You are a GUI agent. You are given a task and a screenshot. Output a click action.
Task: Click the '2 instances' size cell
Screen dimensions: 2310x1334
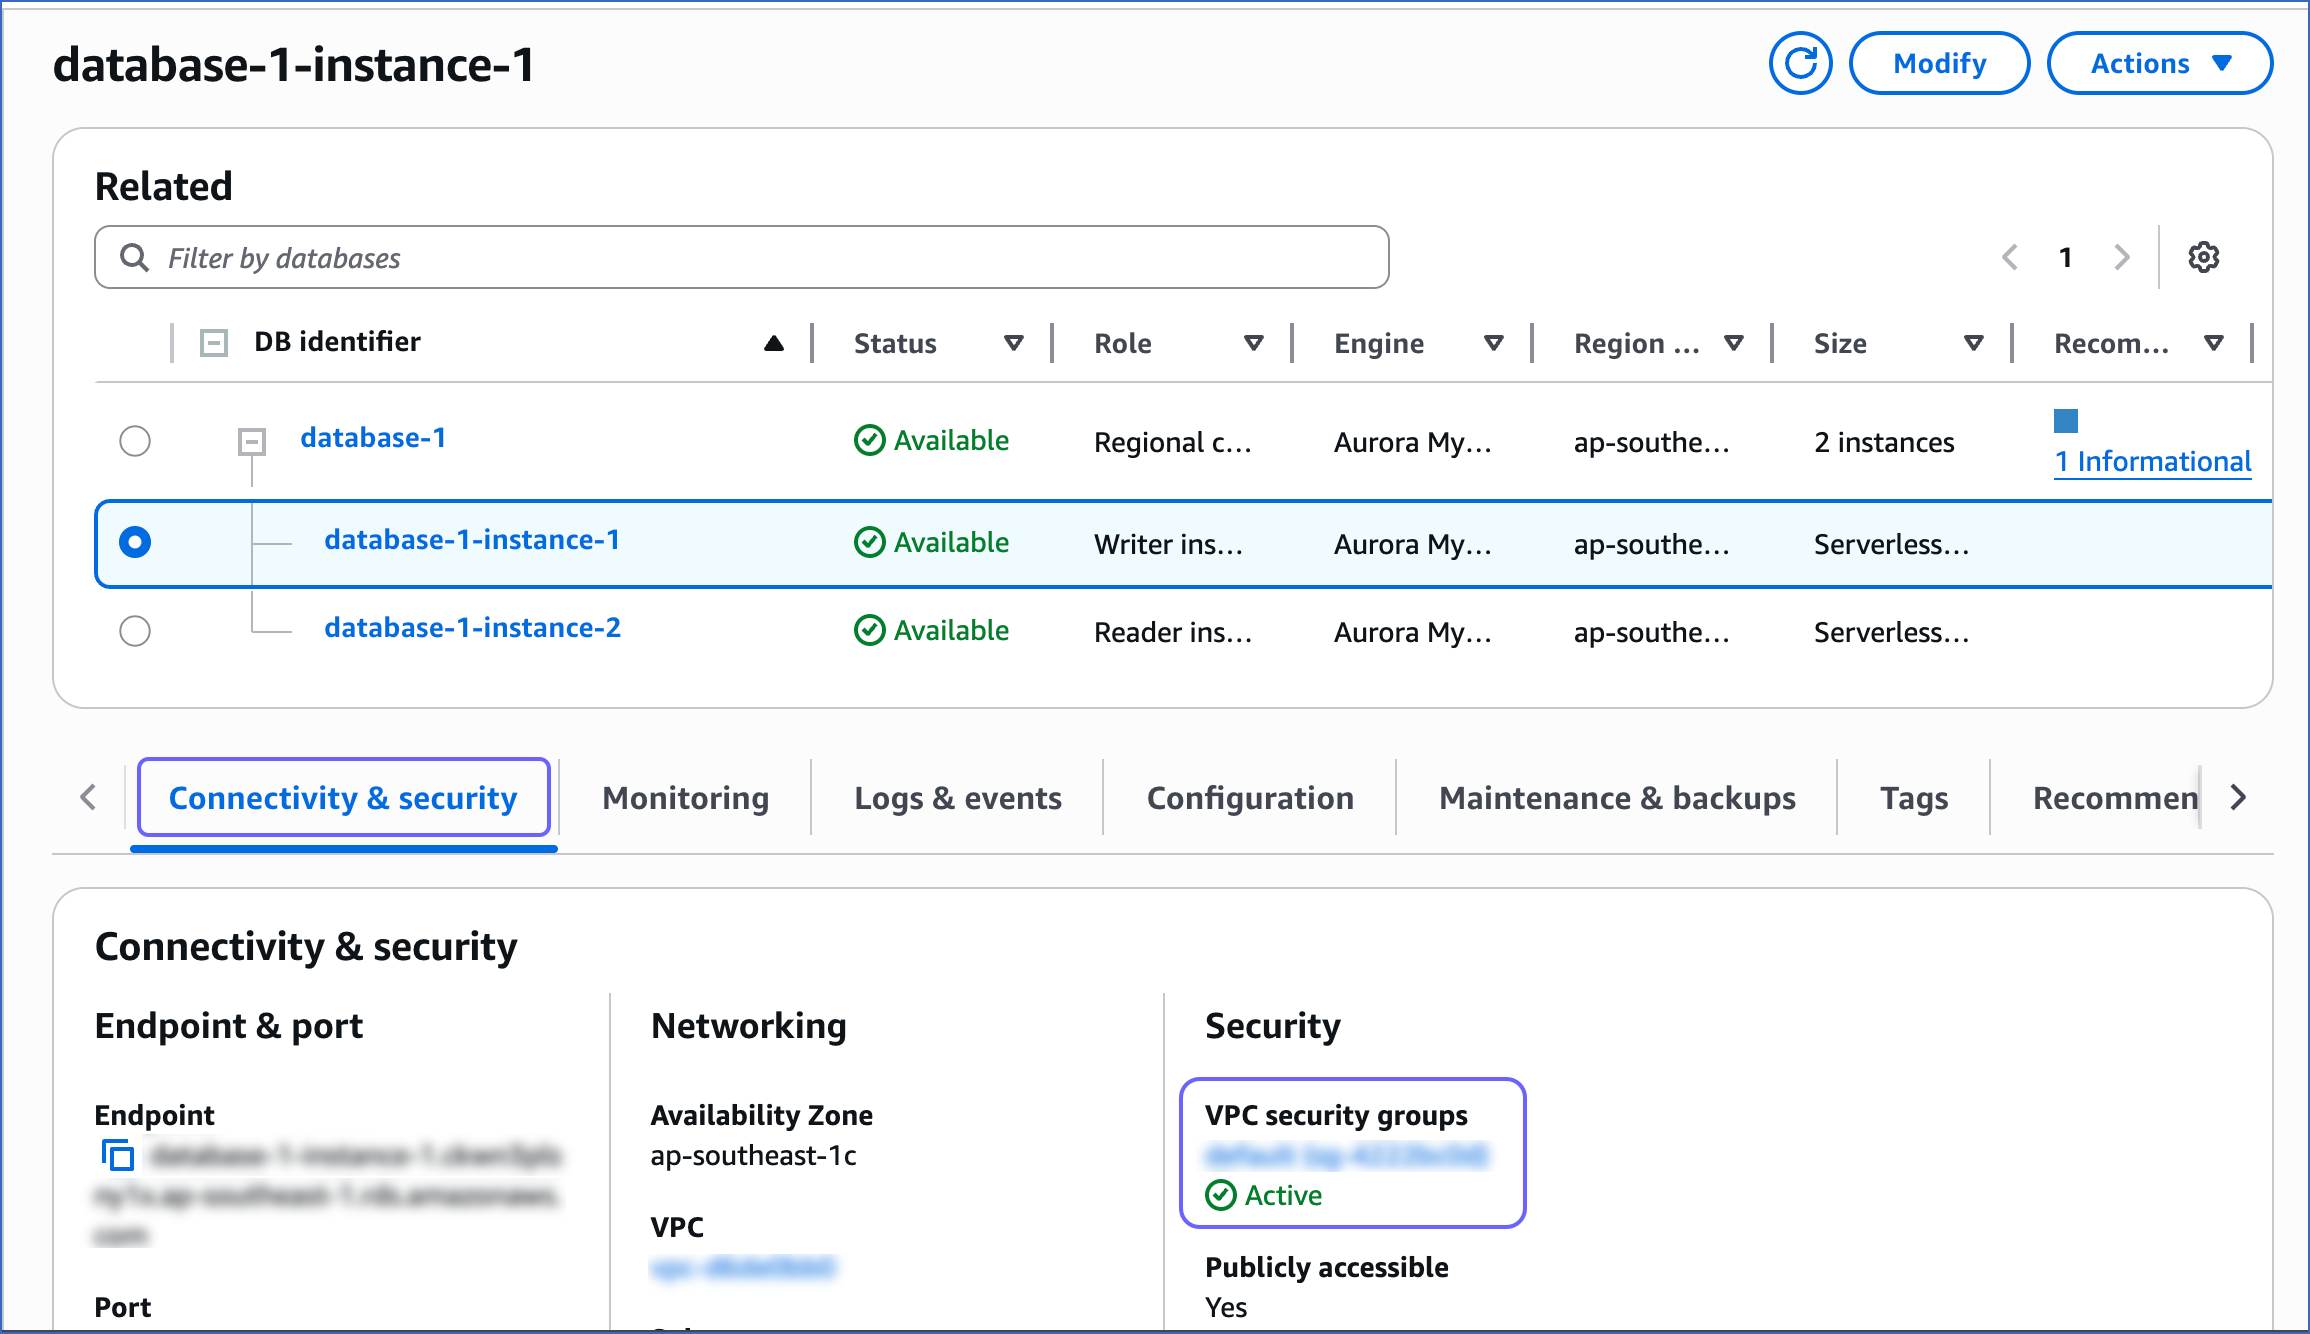(x=1884, y=442)
